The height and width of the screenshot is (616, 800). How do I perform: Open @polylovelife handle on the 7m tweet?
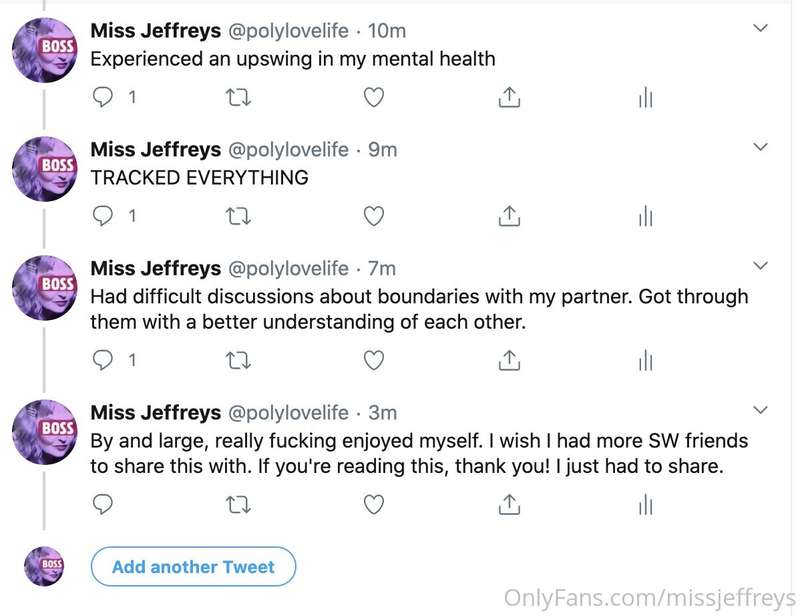[x=288, y=268]
